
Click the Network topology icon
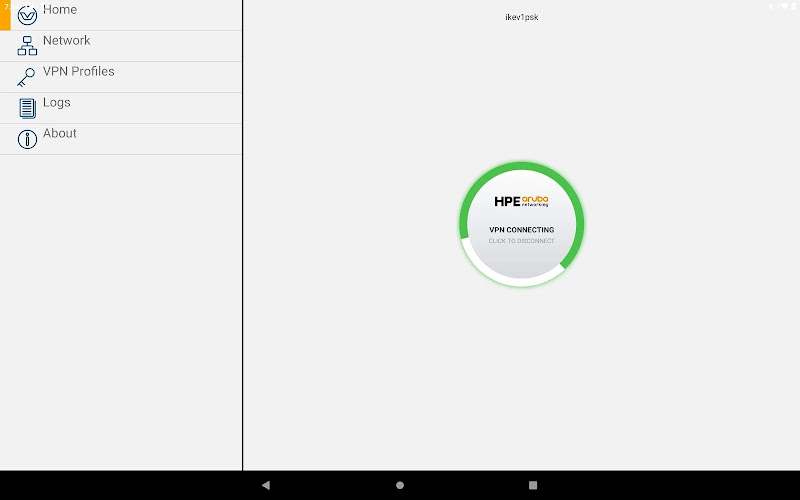pos(27,45)
